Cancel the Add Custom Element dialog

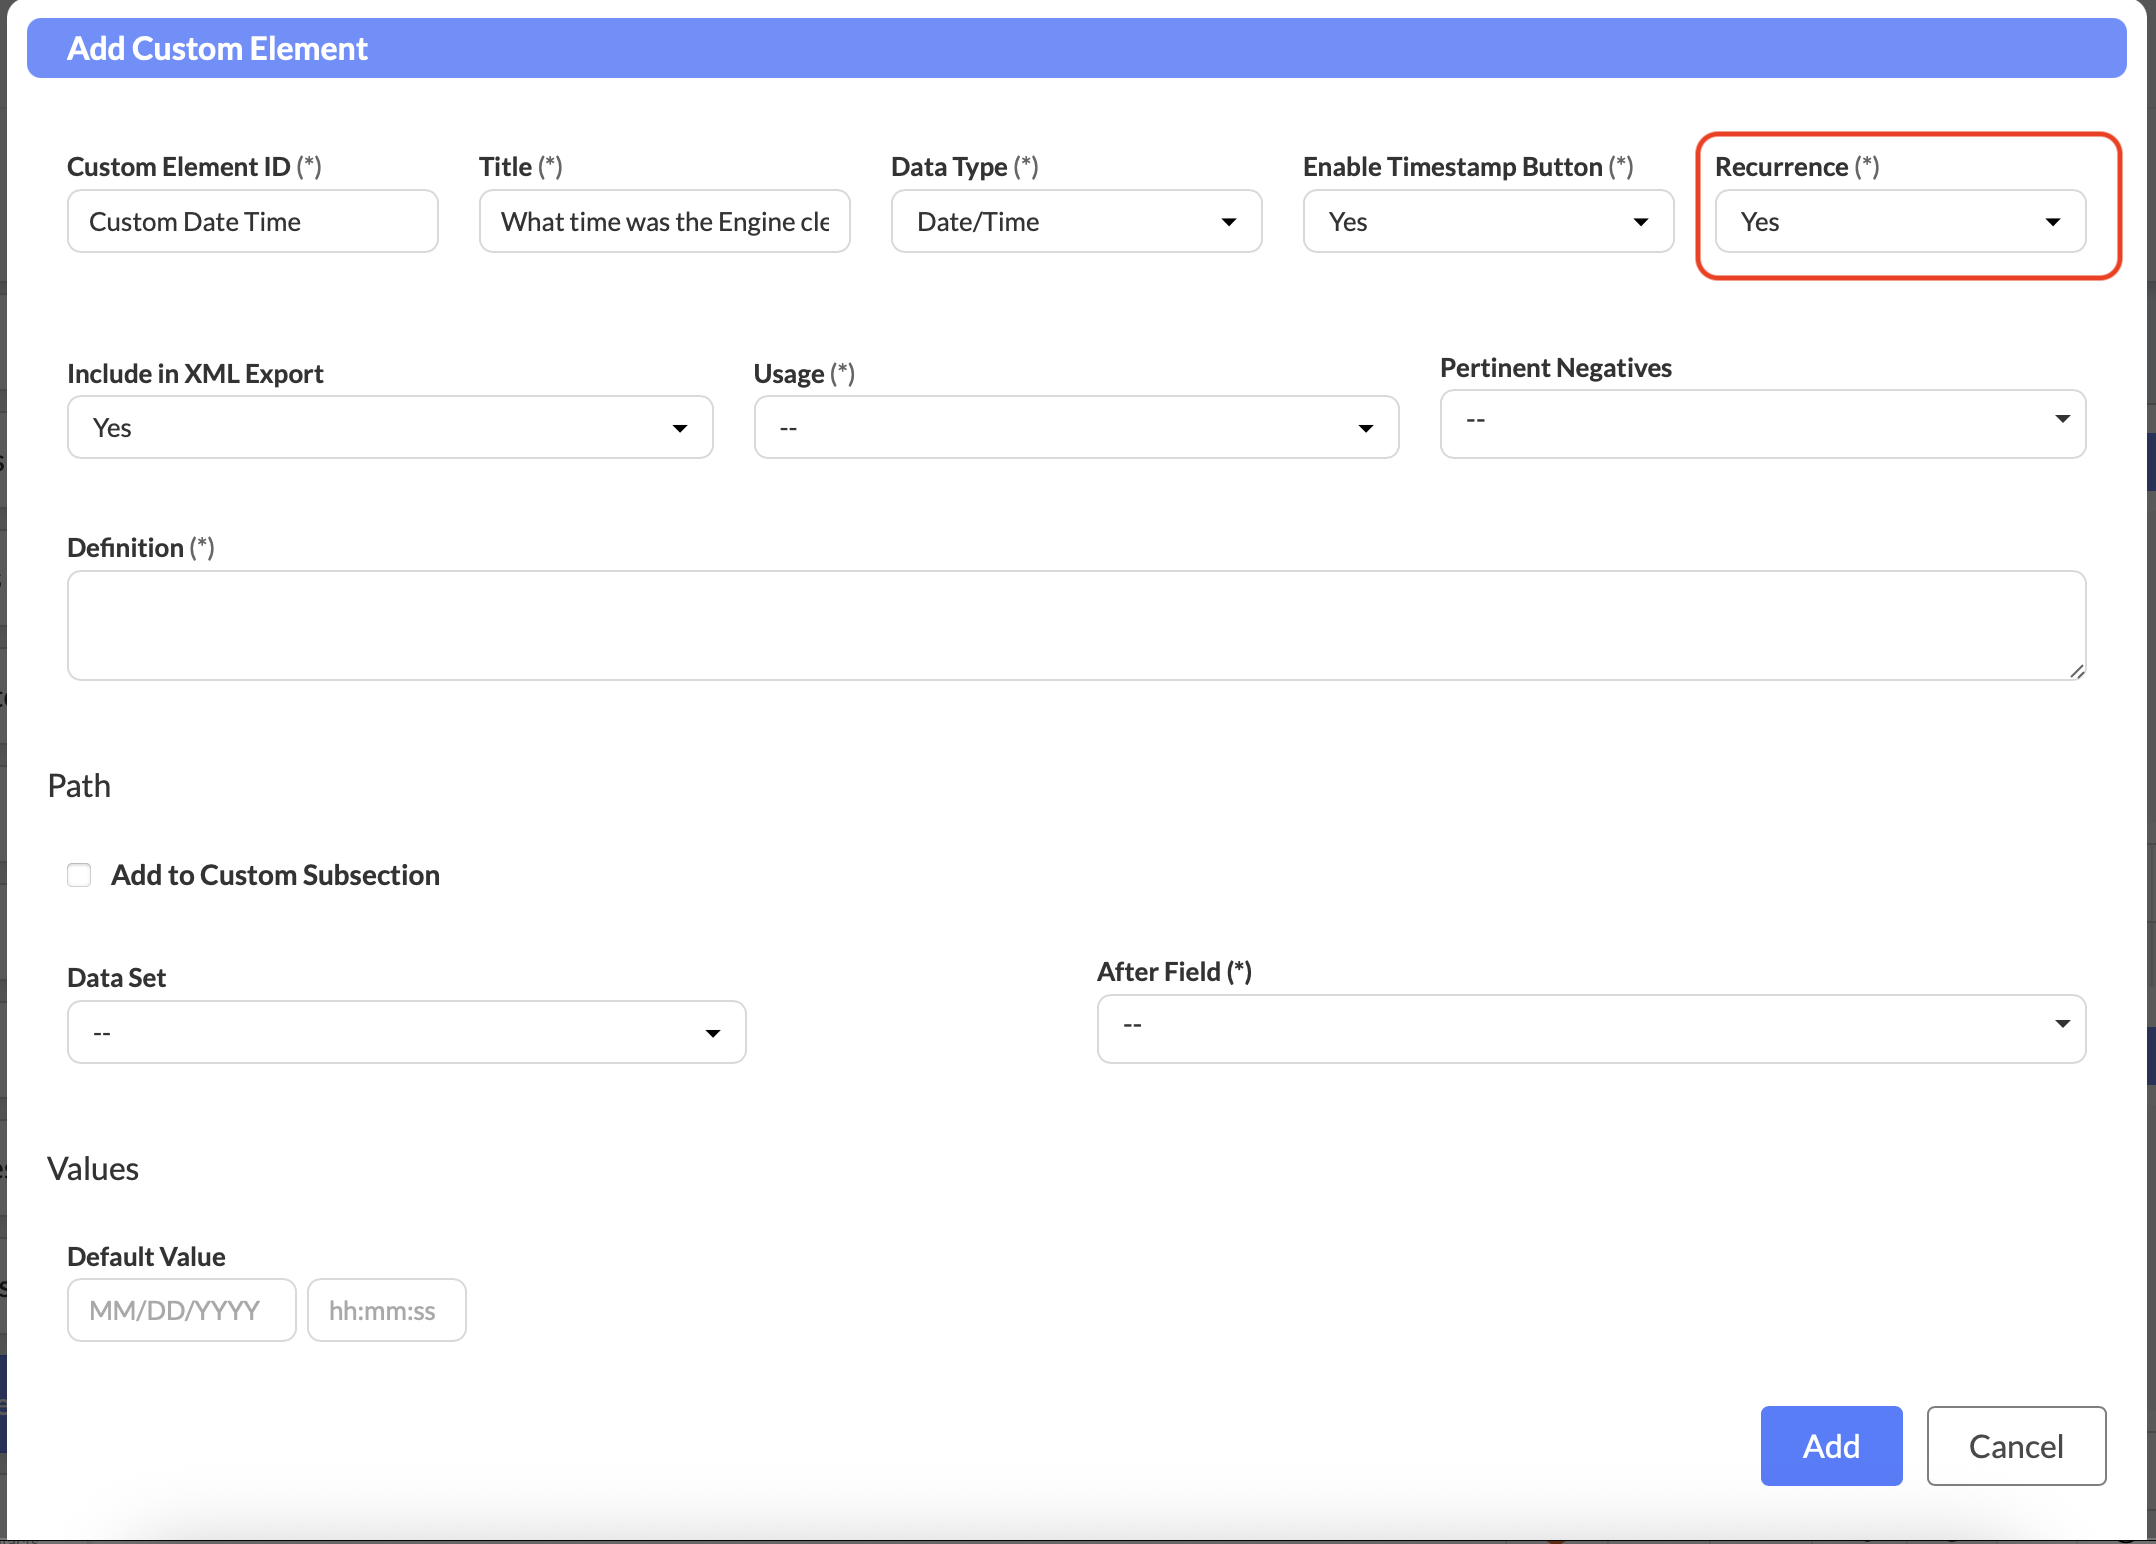[x=2015, y=1446]
